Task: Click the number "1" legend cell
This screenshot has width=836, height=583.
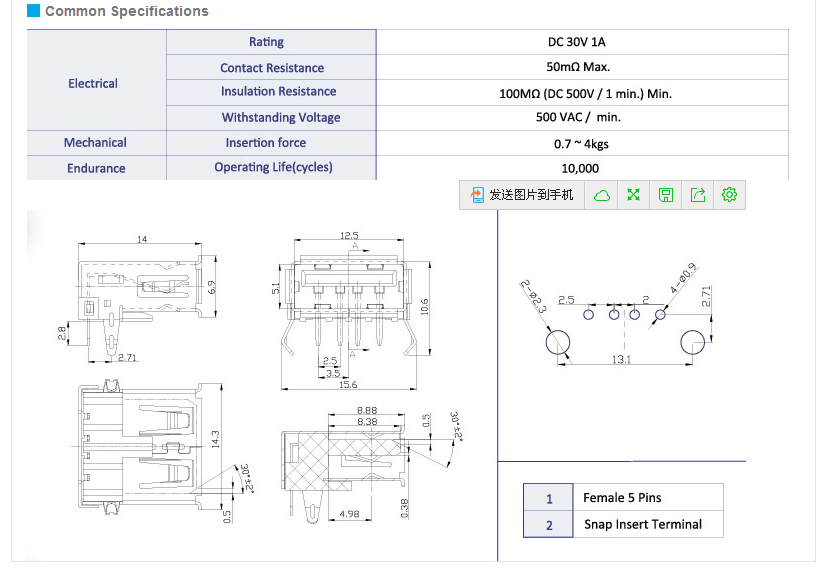Action: point(549,498)
